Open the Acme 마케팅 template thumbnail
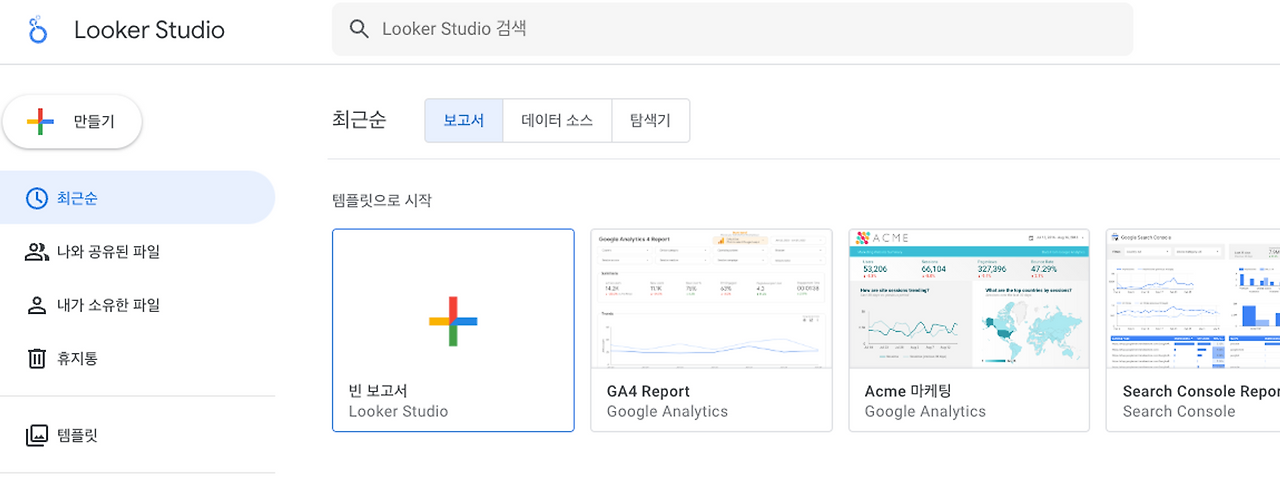The width and height of the screenshot is (1280, 480). tap(969, 299)
